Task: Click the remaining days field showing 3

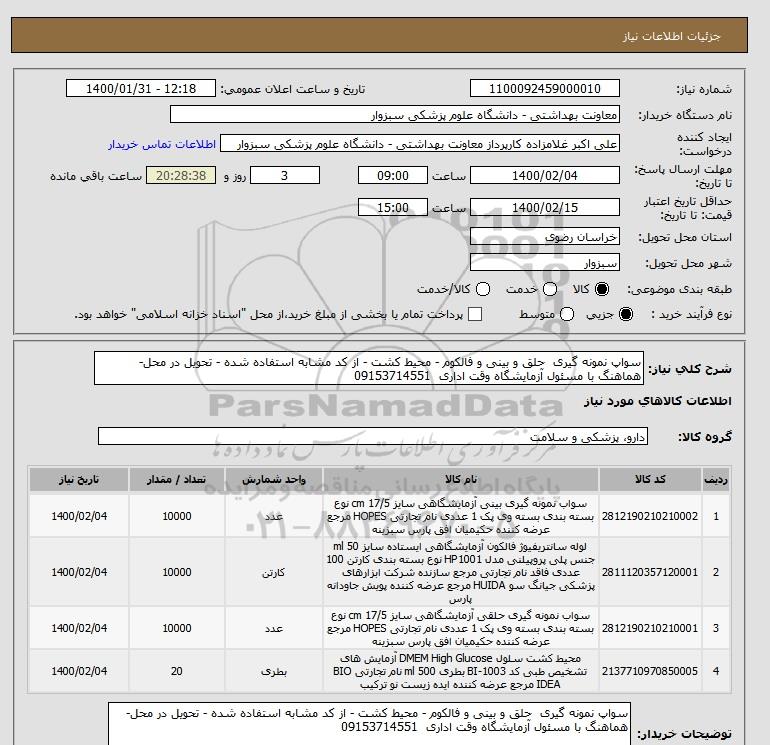Action: click(285, 175)
